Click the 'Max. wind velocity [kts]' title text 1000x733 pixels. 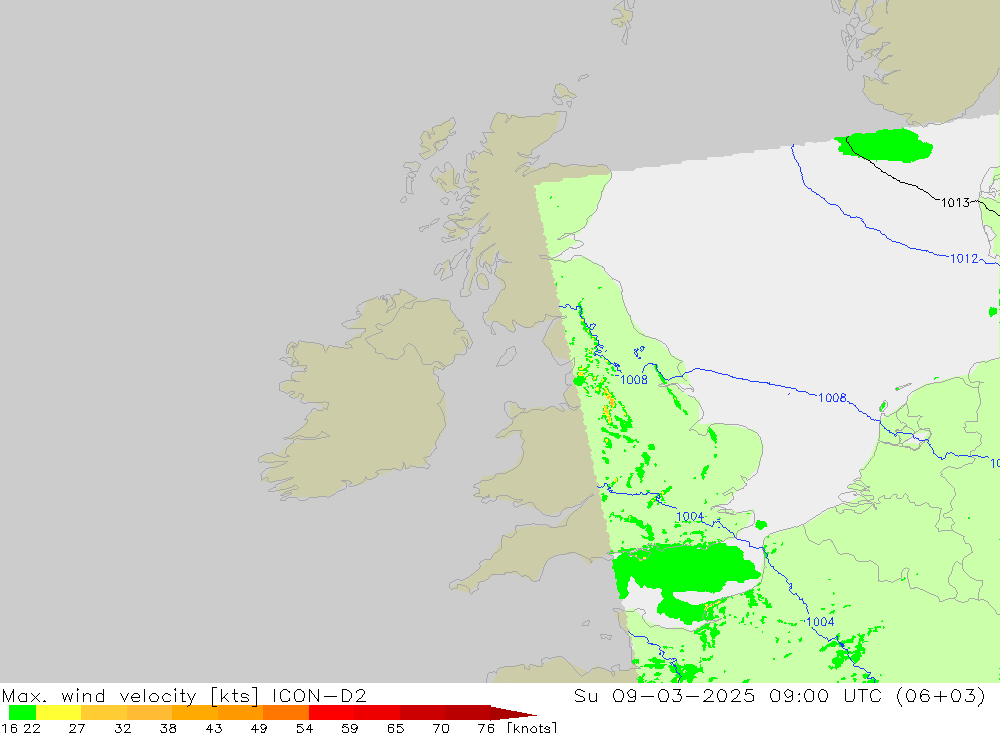[131, 695]
